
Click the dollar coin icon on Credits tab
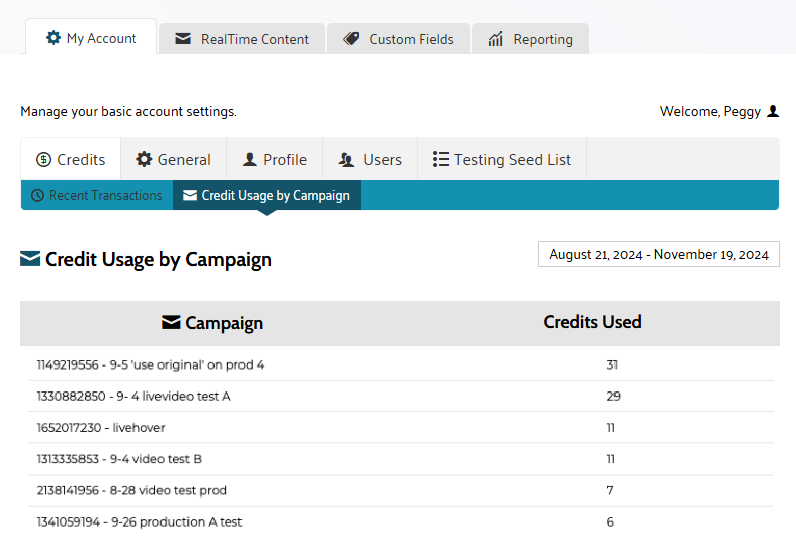pyautogui.click(x=43, y=160)
